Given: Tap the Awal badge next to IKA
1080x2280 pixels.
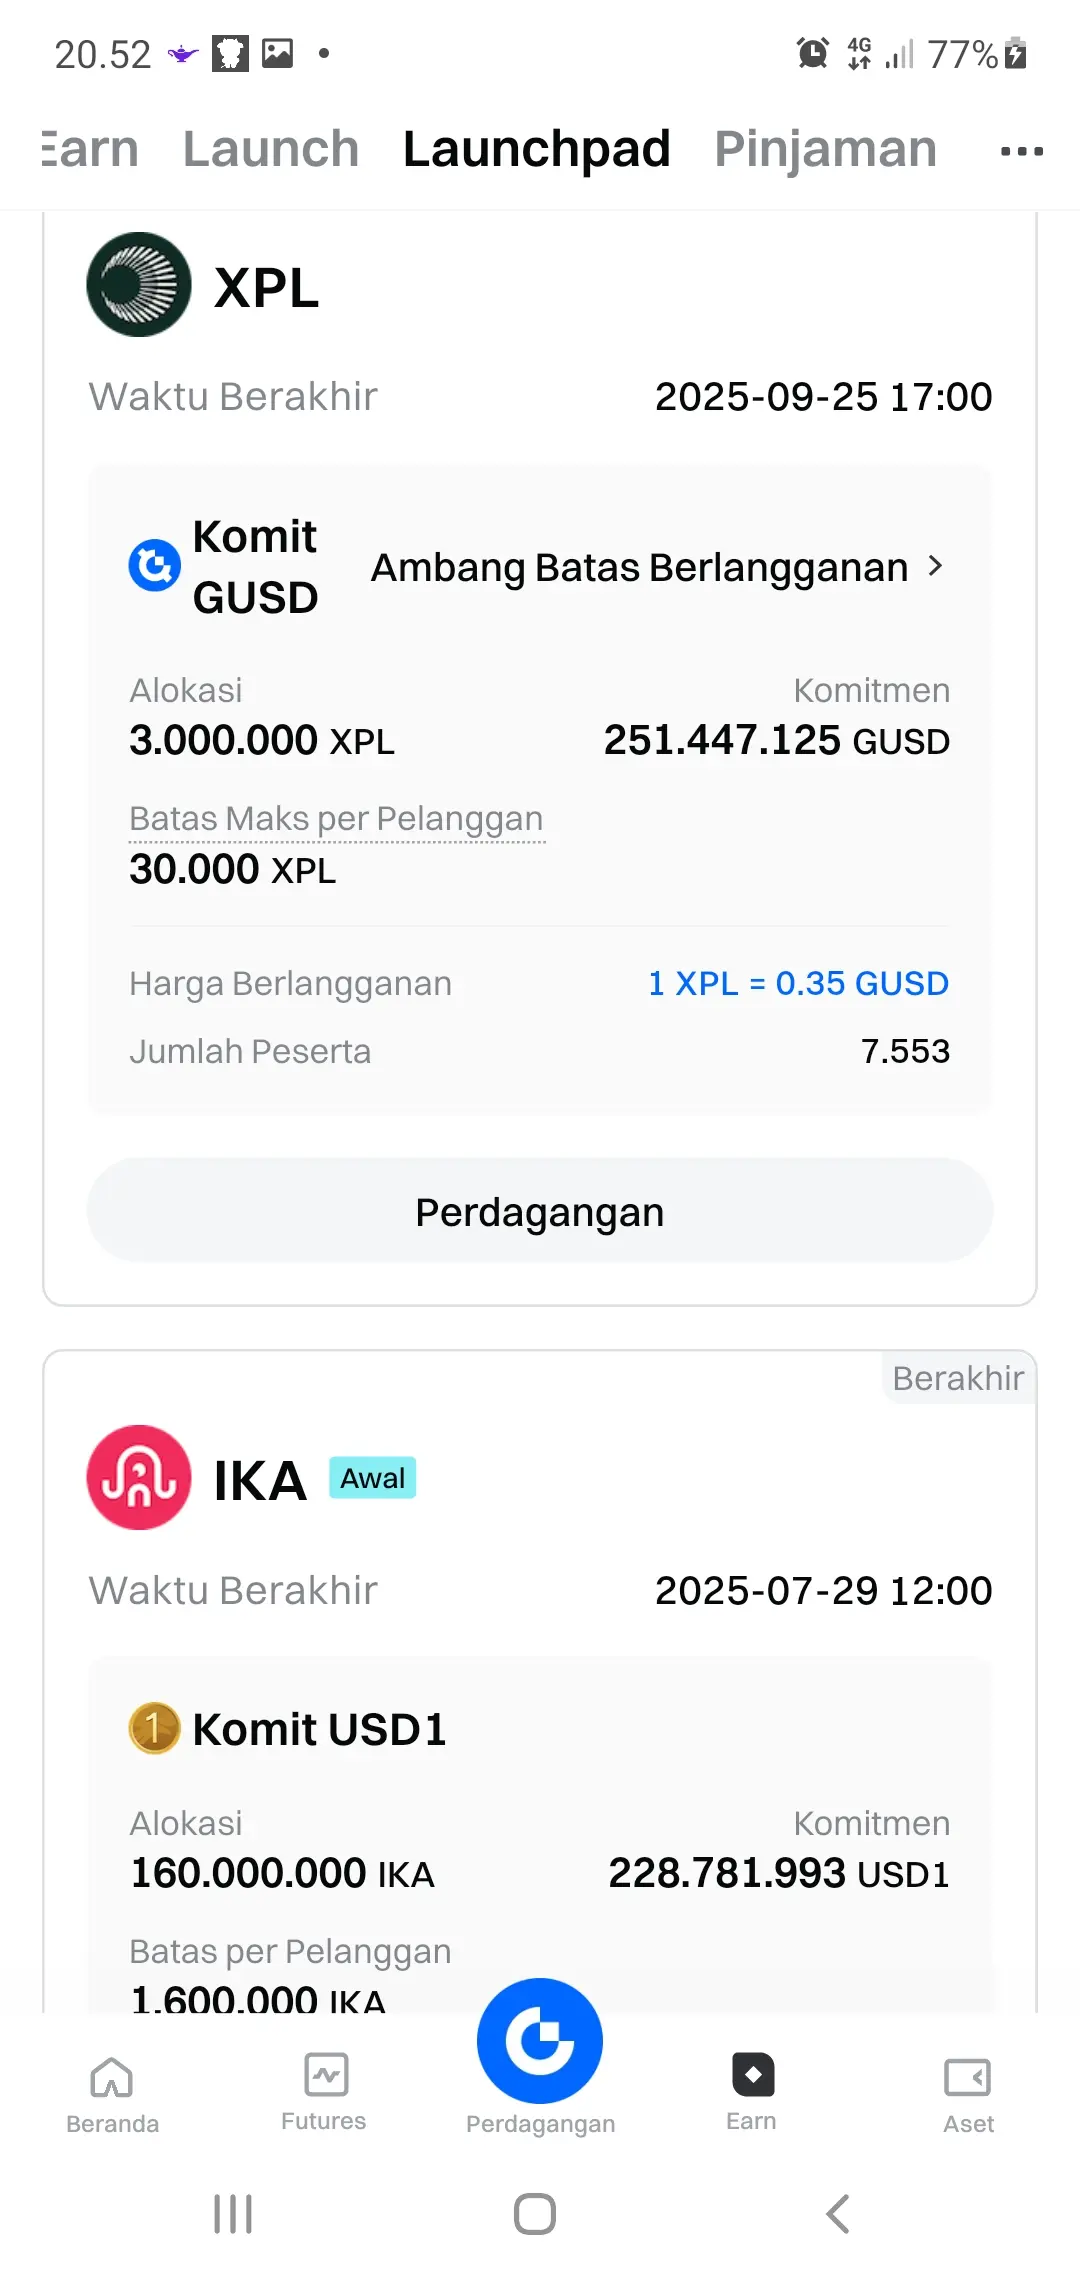Looking at the screenshot, I should [373, 1478].
